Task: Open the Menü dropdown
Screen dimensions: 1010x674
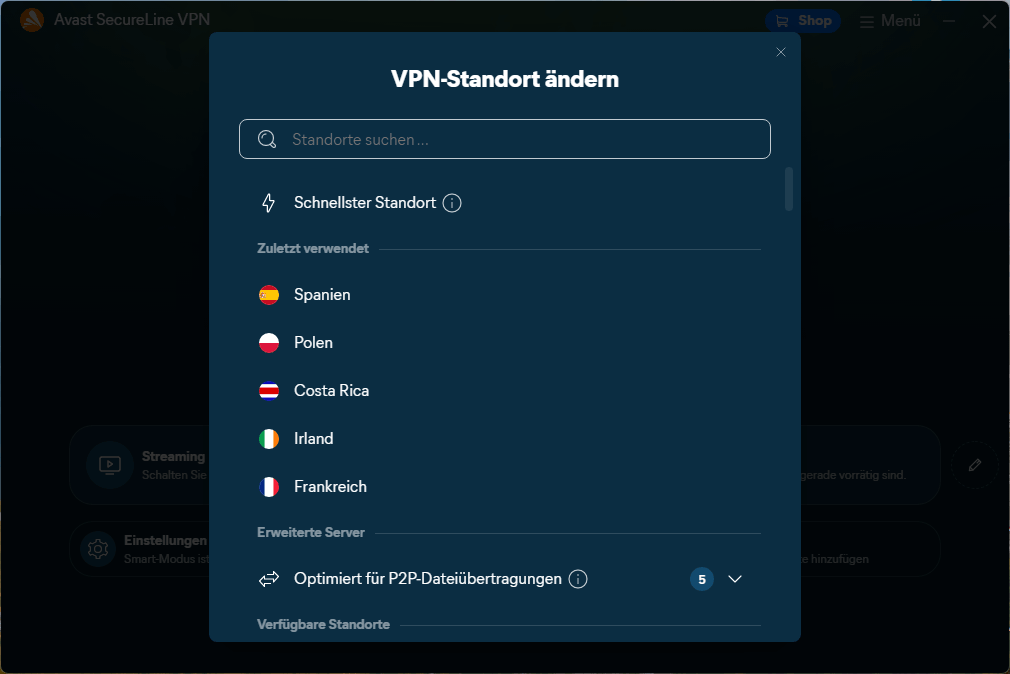Action: coord(888,19)
